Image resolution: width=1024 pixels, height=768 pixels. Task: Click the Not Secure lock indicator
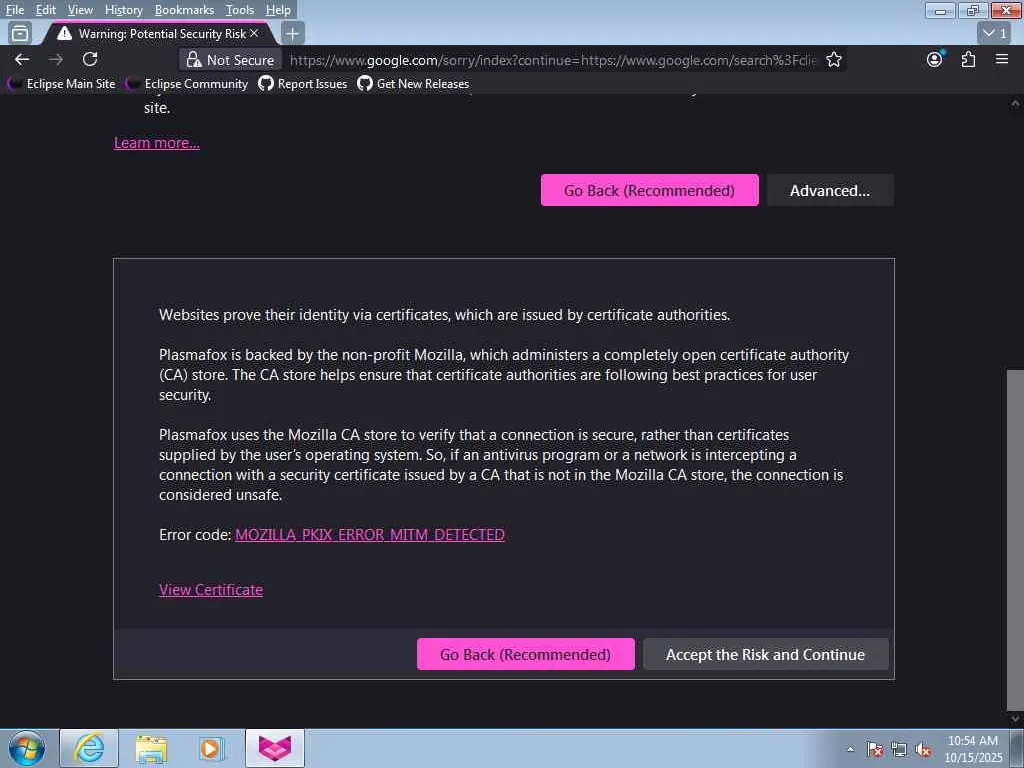point(231,60)
